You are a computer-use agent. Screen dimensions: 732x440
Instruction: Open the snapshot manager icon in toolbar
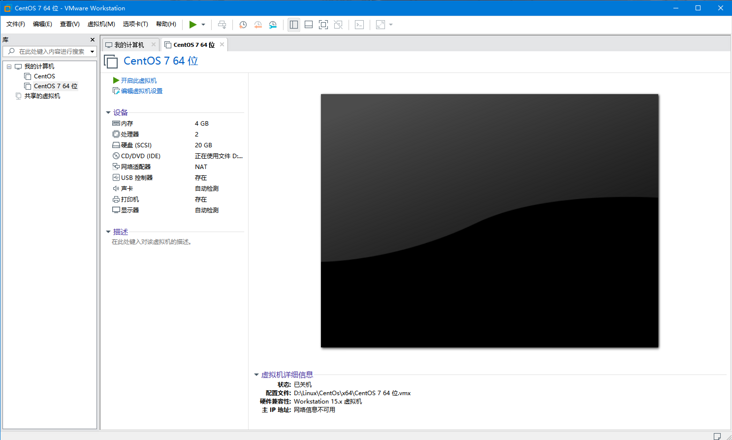click(273, 24)
